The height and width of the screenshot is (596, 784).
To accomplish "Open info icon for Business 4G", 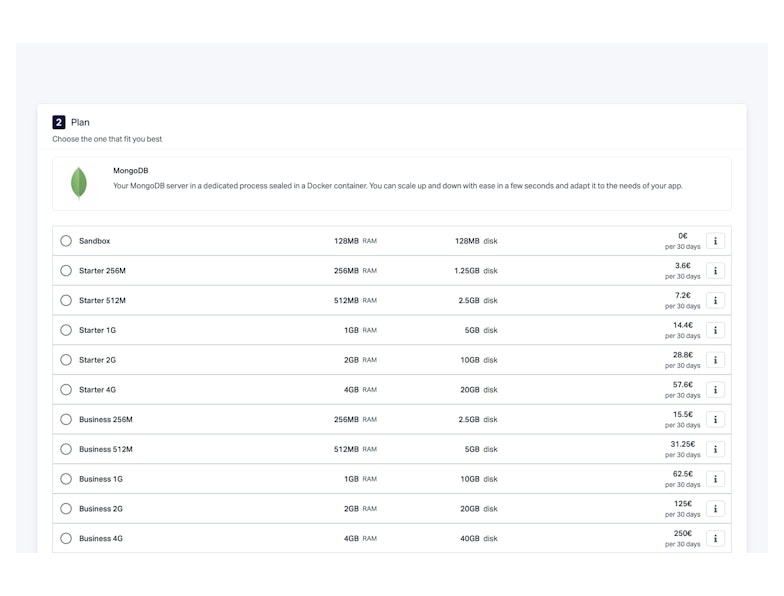I will coord(715,538).
